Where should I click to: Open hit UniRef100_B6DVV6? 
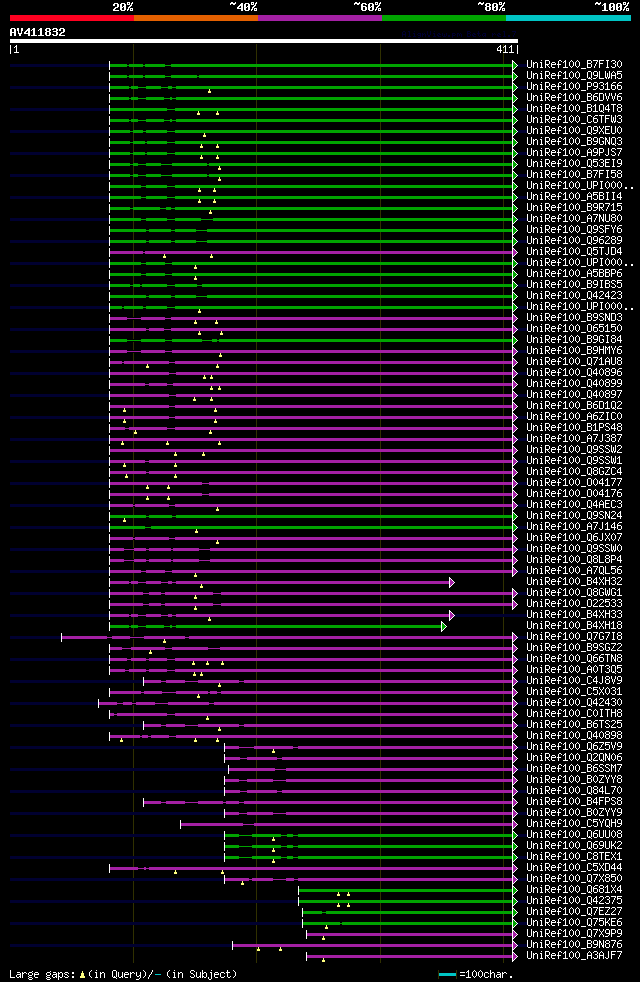tap(574, 98)
